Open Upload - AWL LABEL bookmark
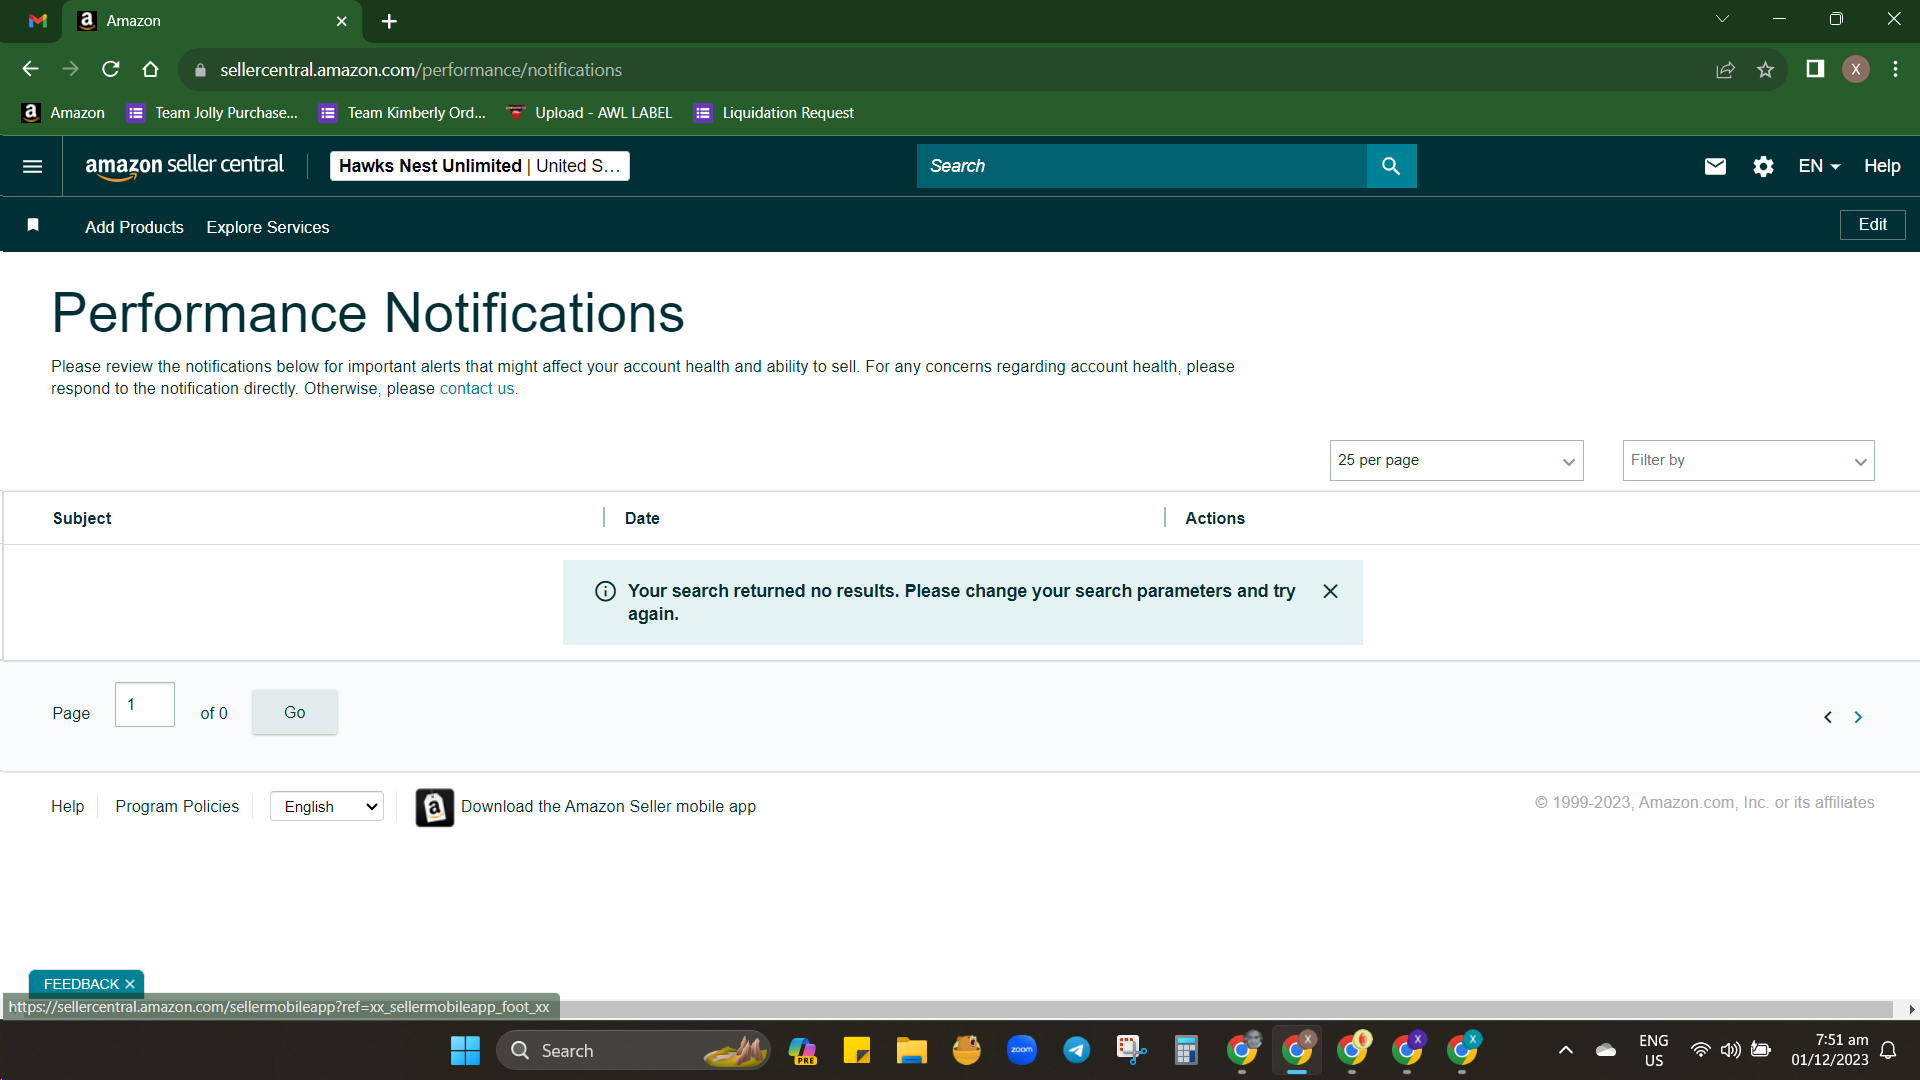Image resolution: width=1920 pixels, height=1080 pixels. coord(589,113)
